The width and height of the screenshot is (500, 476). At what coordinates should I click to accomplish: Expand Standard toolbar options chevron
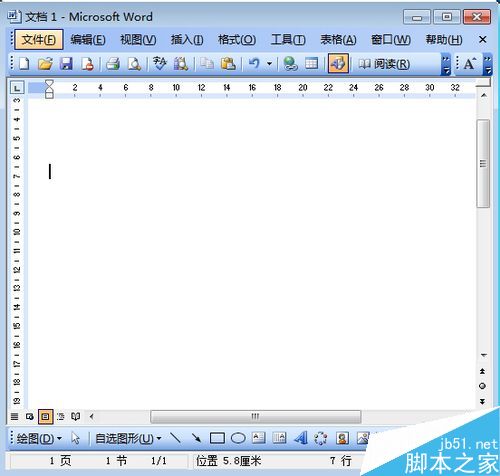point(446,64)
